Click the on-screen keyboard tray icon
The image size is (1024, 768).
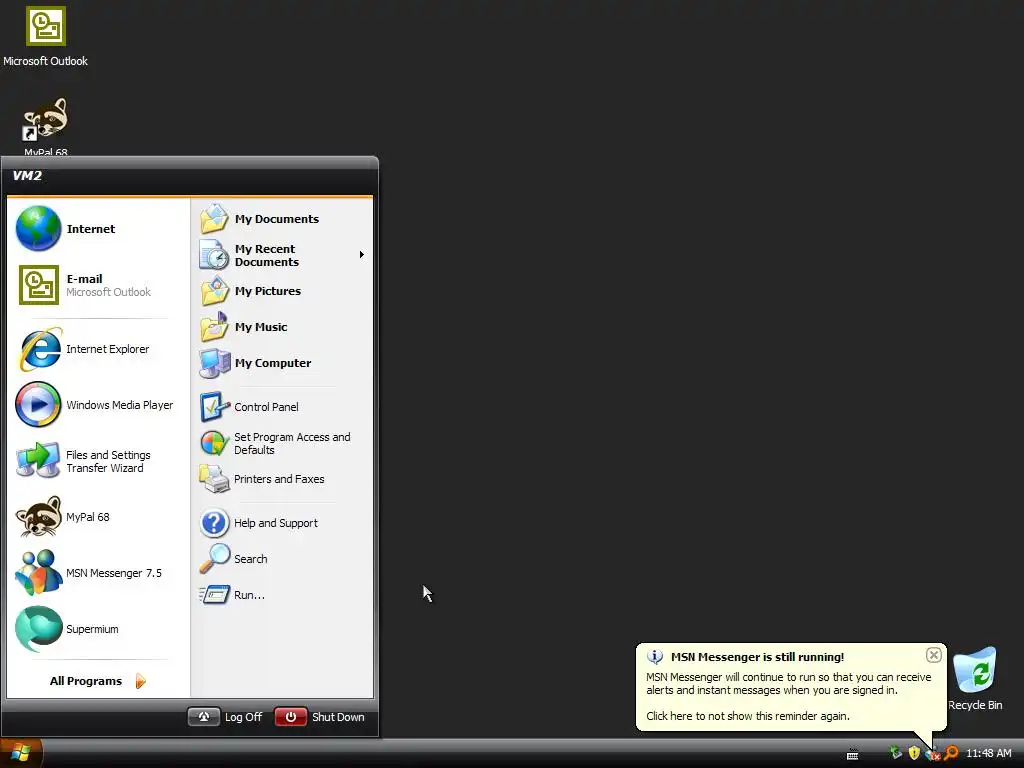[852, 754]
